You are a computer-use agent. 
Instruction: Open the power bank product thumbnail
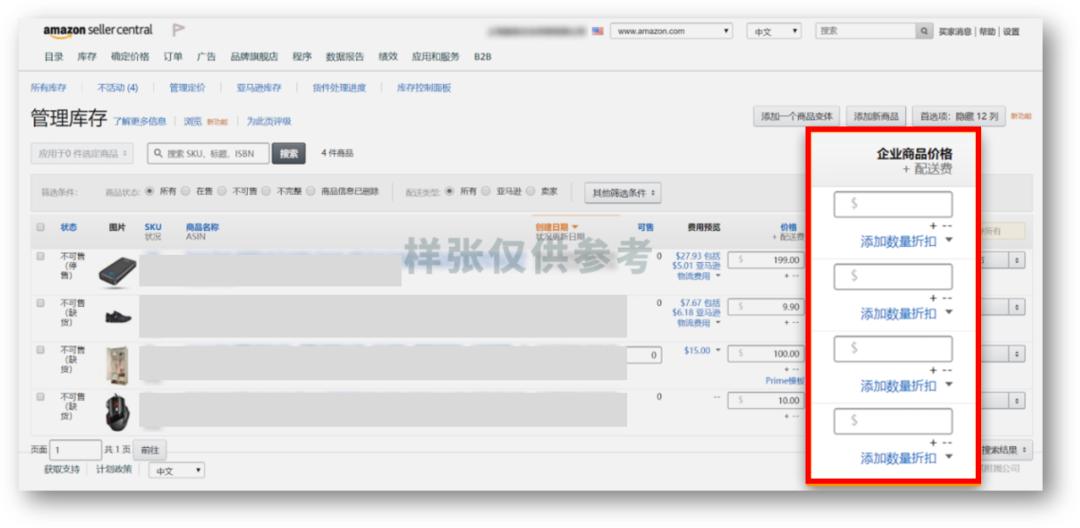pyautogui.click(x=118, y=271)
